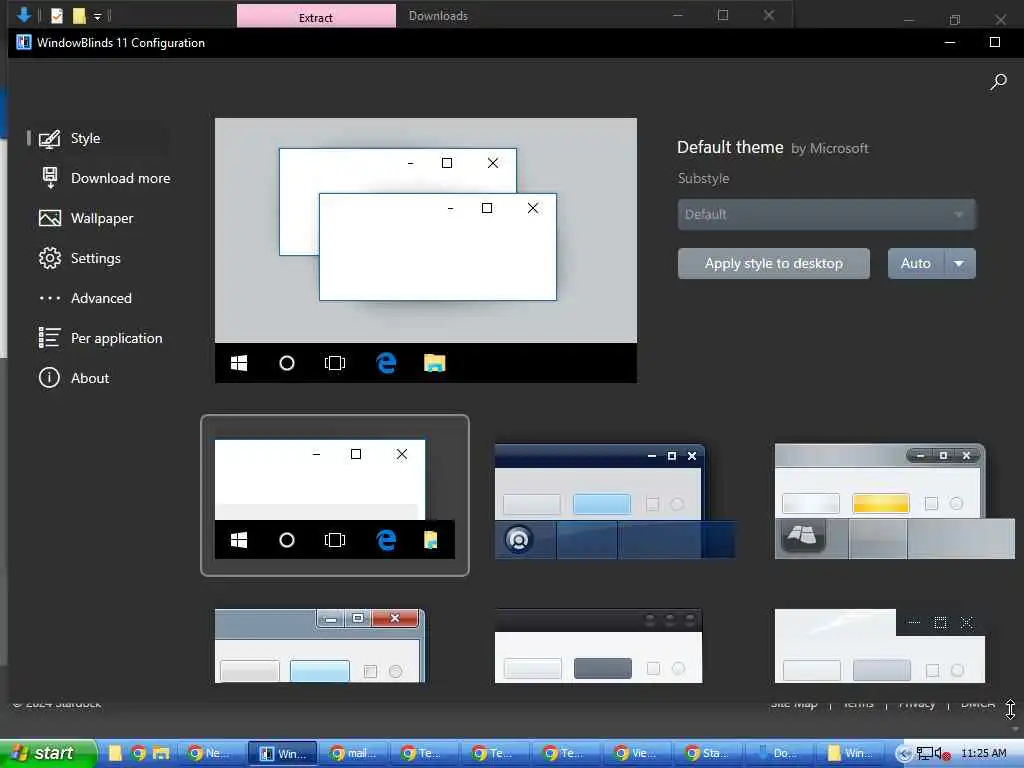
Task: Select the Wallpaper picture icon
Action: tap(50, 218)
